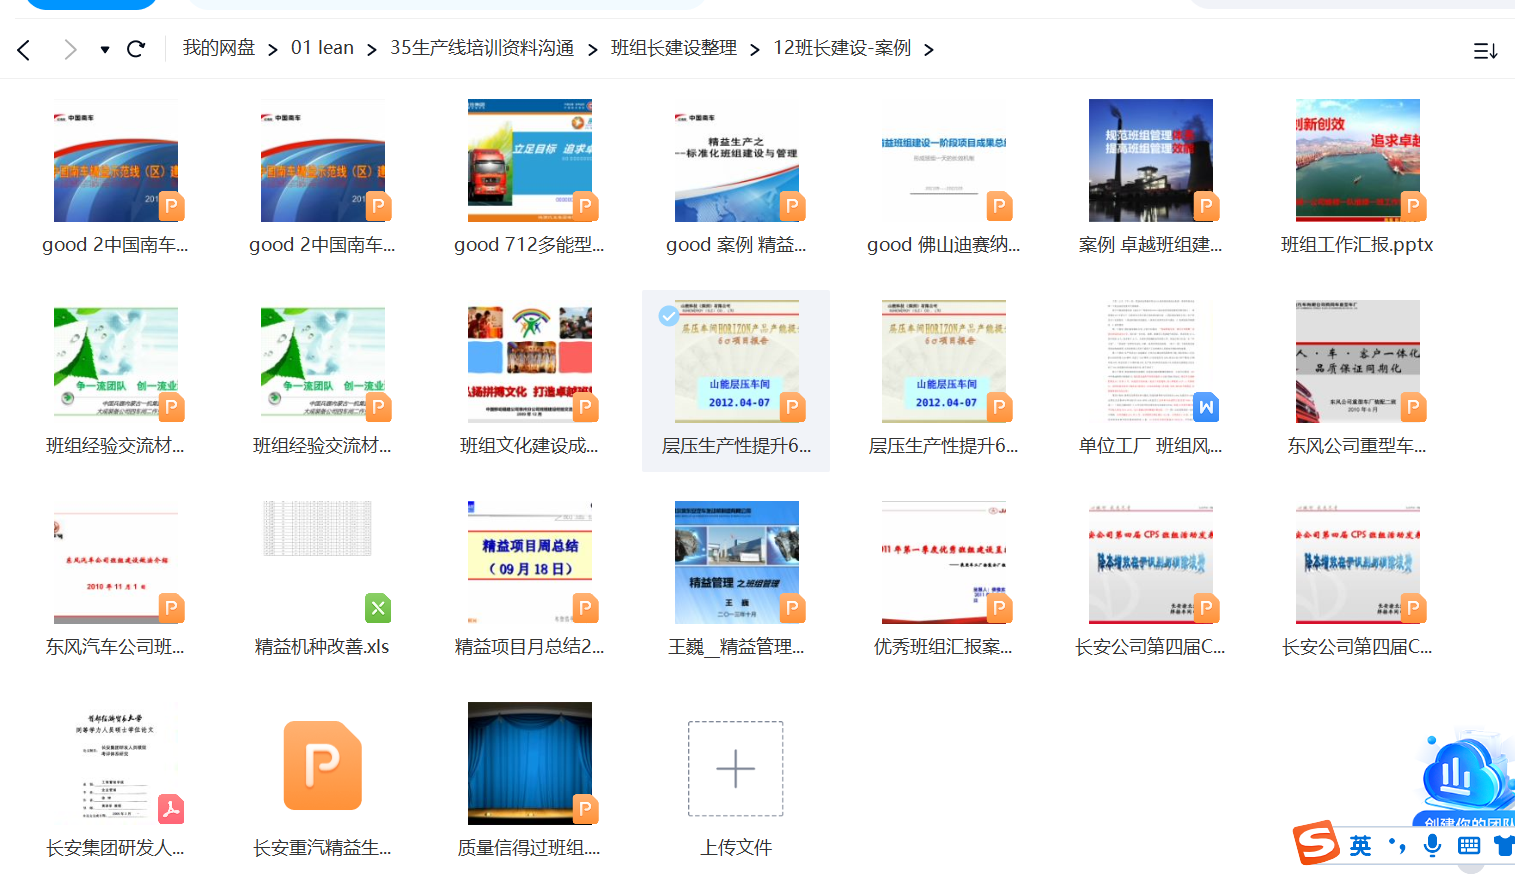The height and width of the screenshot is (895, 1515).
Task: Expand the chevron after 12班长建设-案例
Action: [x=929, y=49]
